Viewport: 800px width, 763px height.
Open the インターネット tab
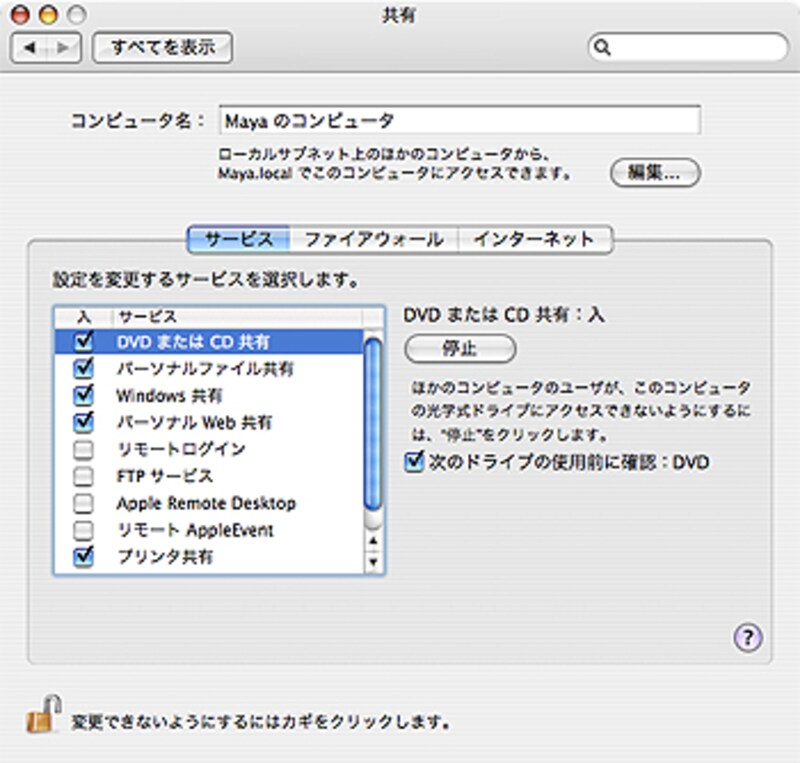(533, 238)
